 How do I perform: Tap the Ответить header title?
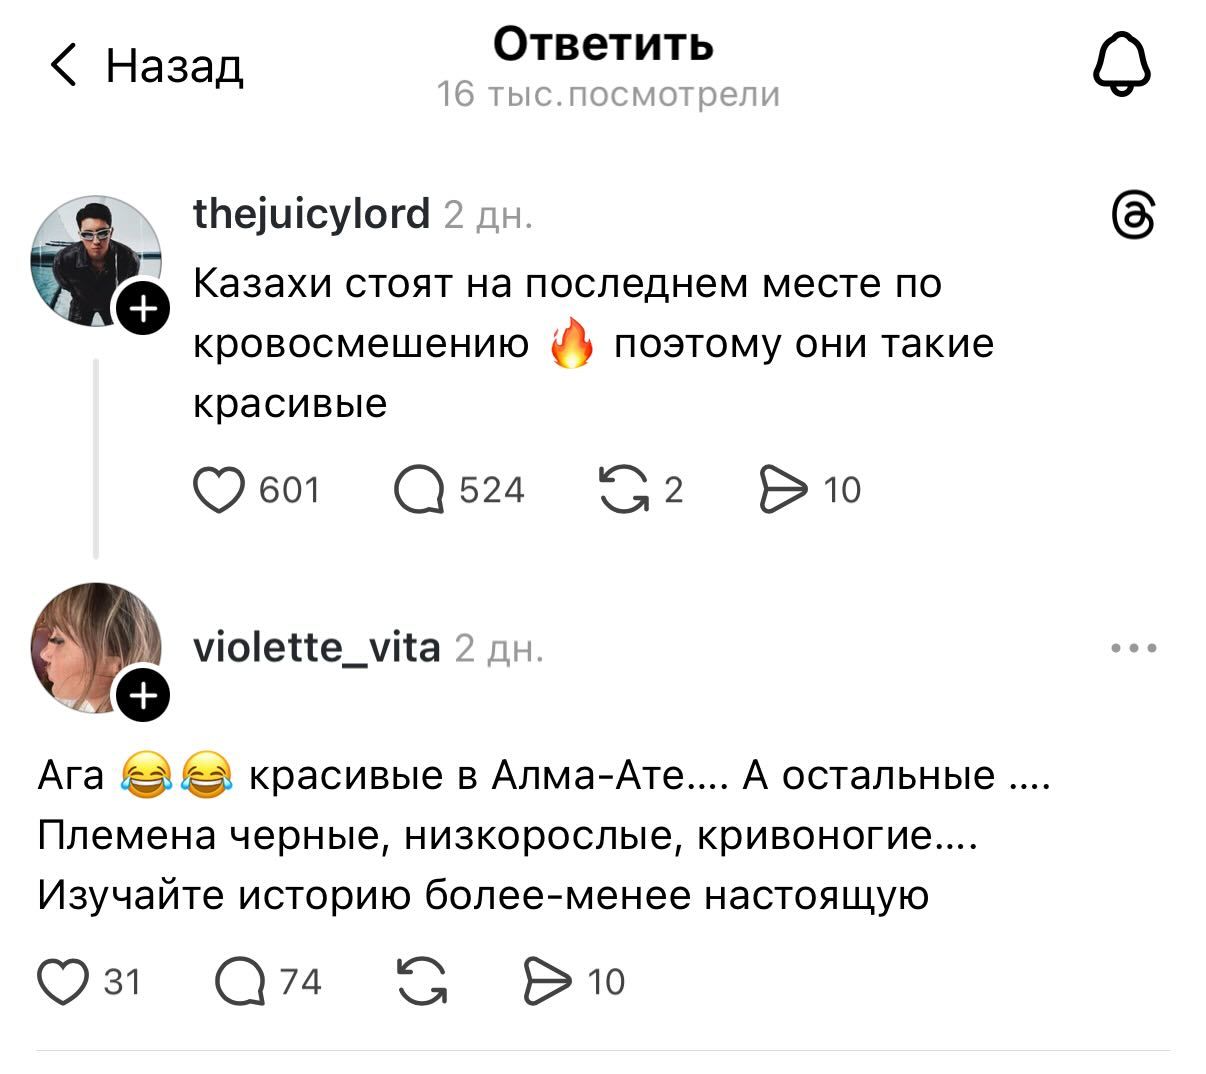603,43
